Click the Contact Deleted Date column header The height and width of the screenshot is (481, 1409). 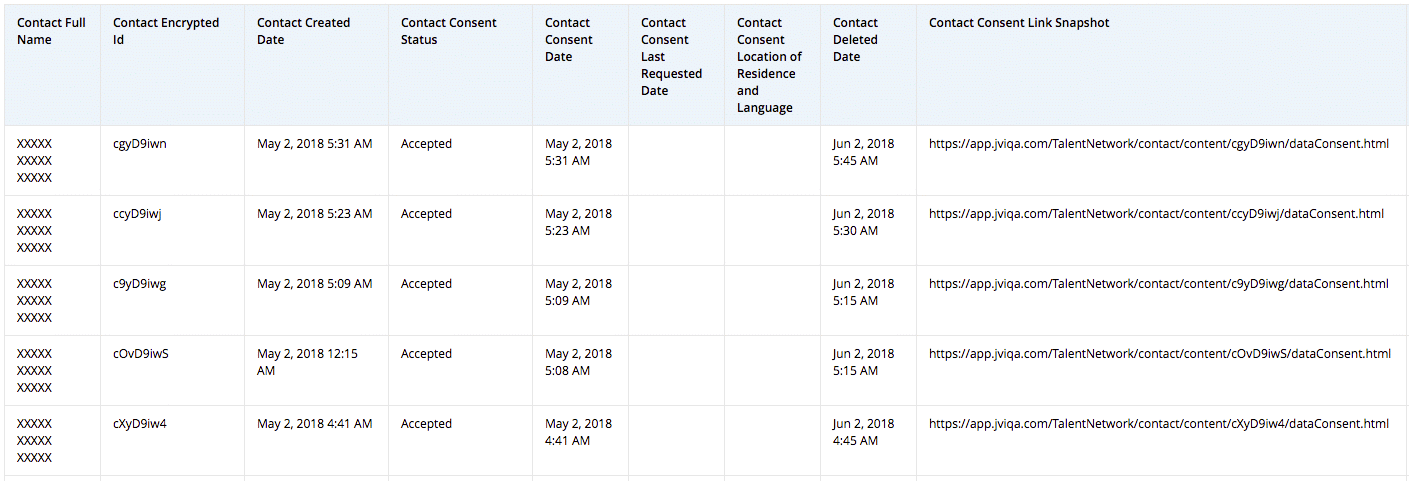tap(855, 40)
